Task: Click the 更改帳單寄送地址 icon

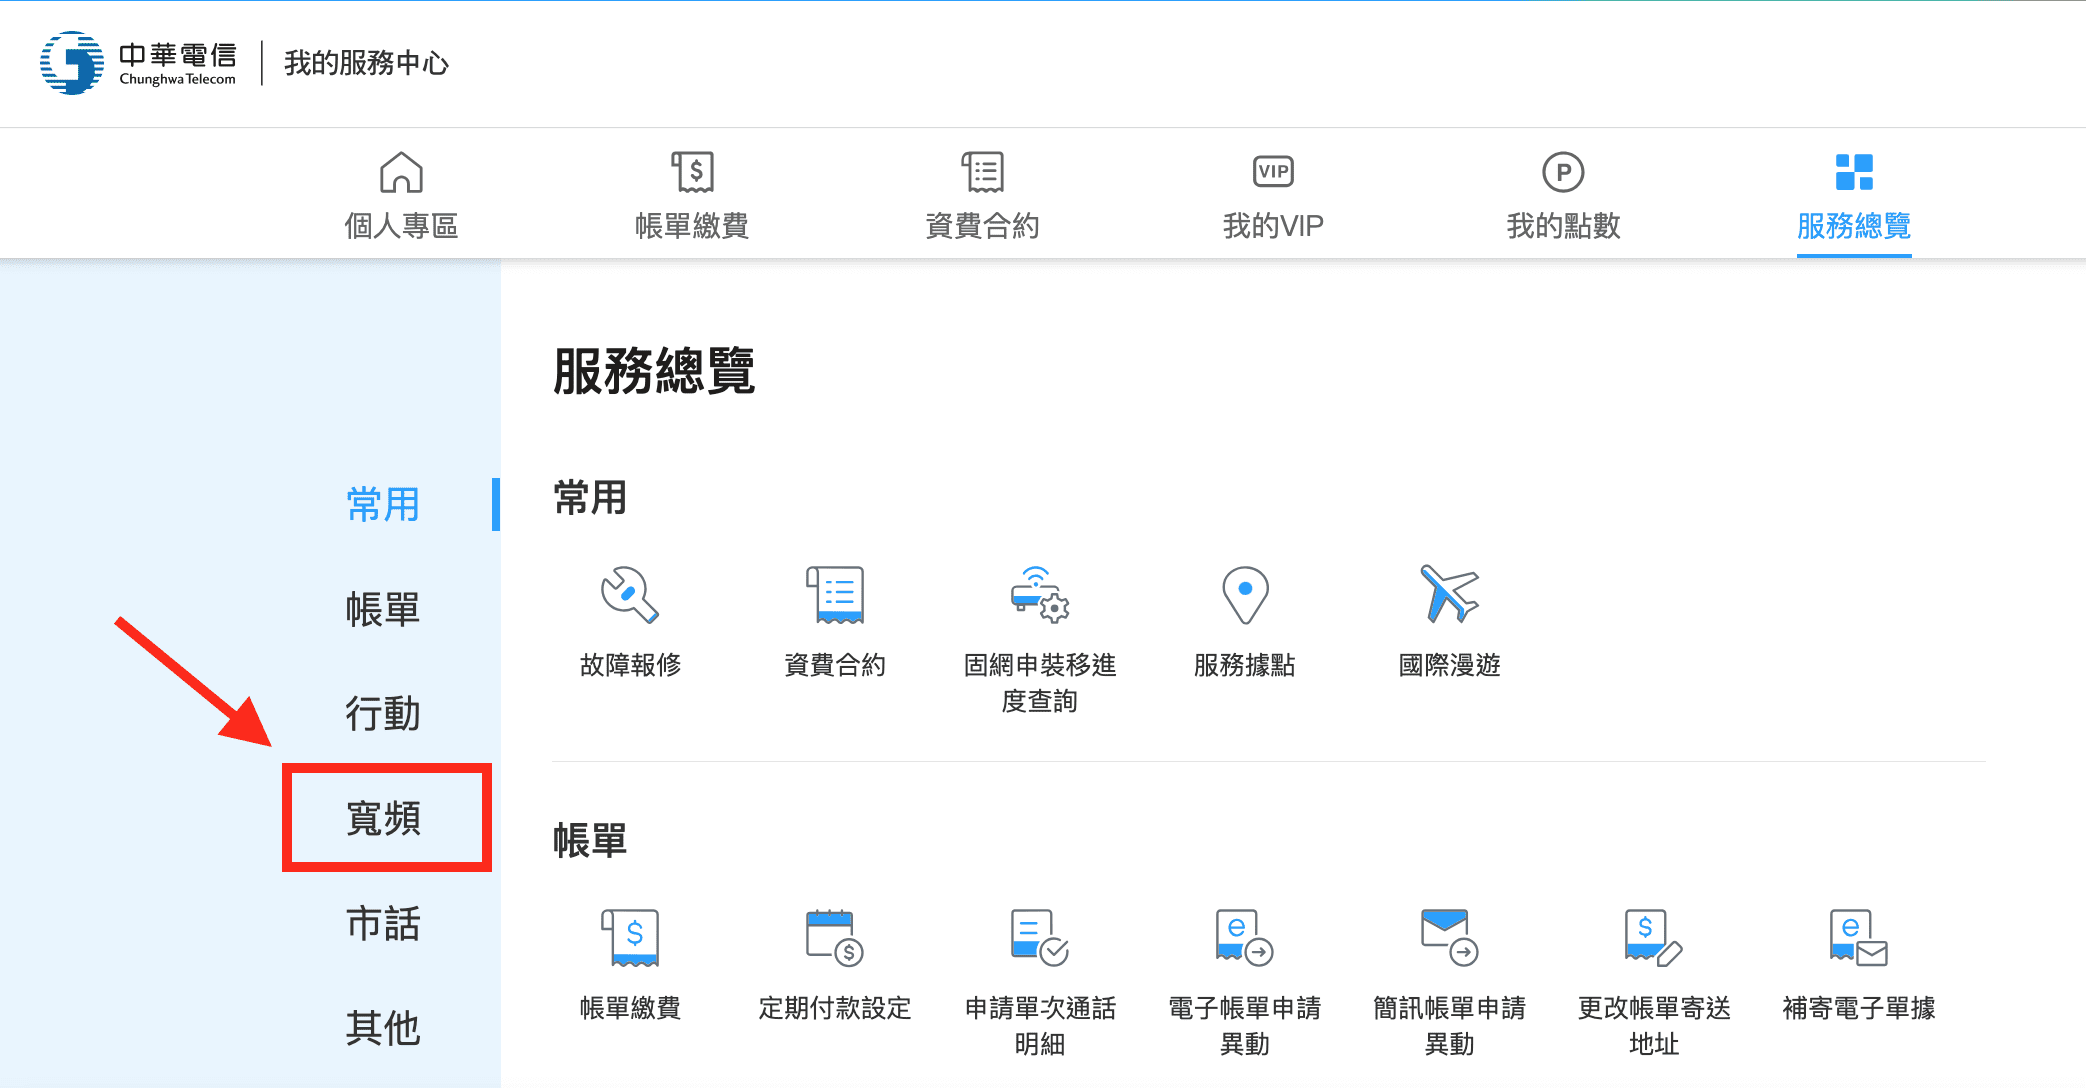Action: 1654,938
